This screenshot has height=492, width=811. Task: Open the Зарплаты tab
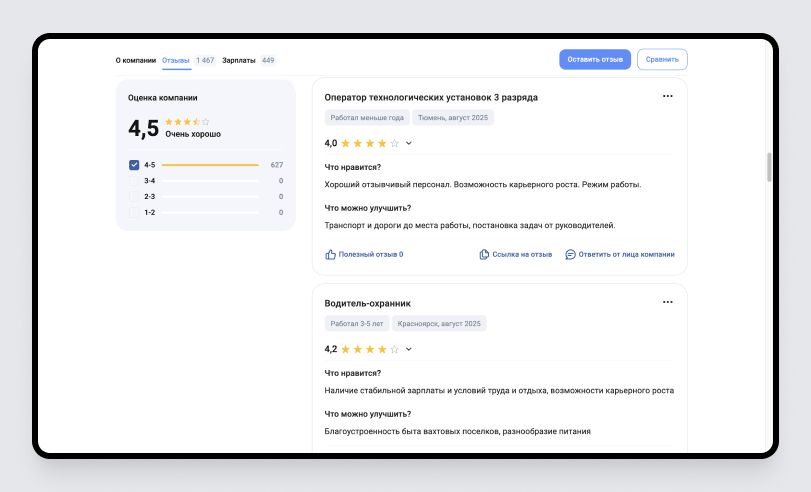[x=239, y=60]
